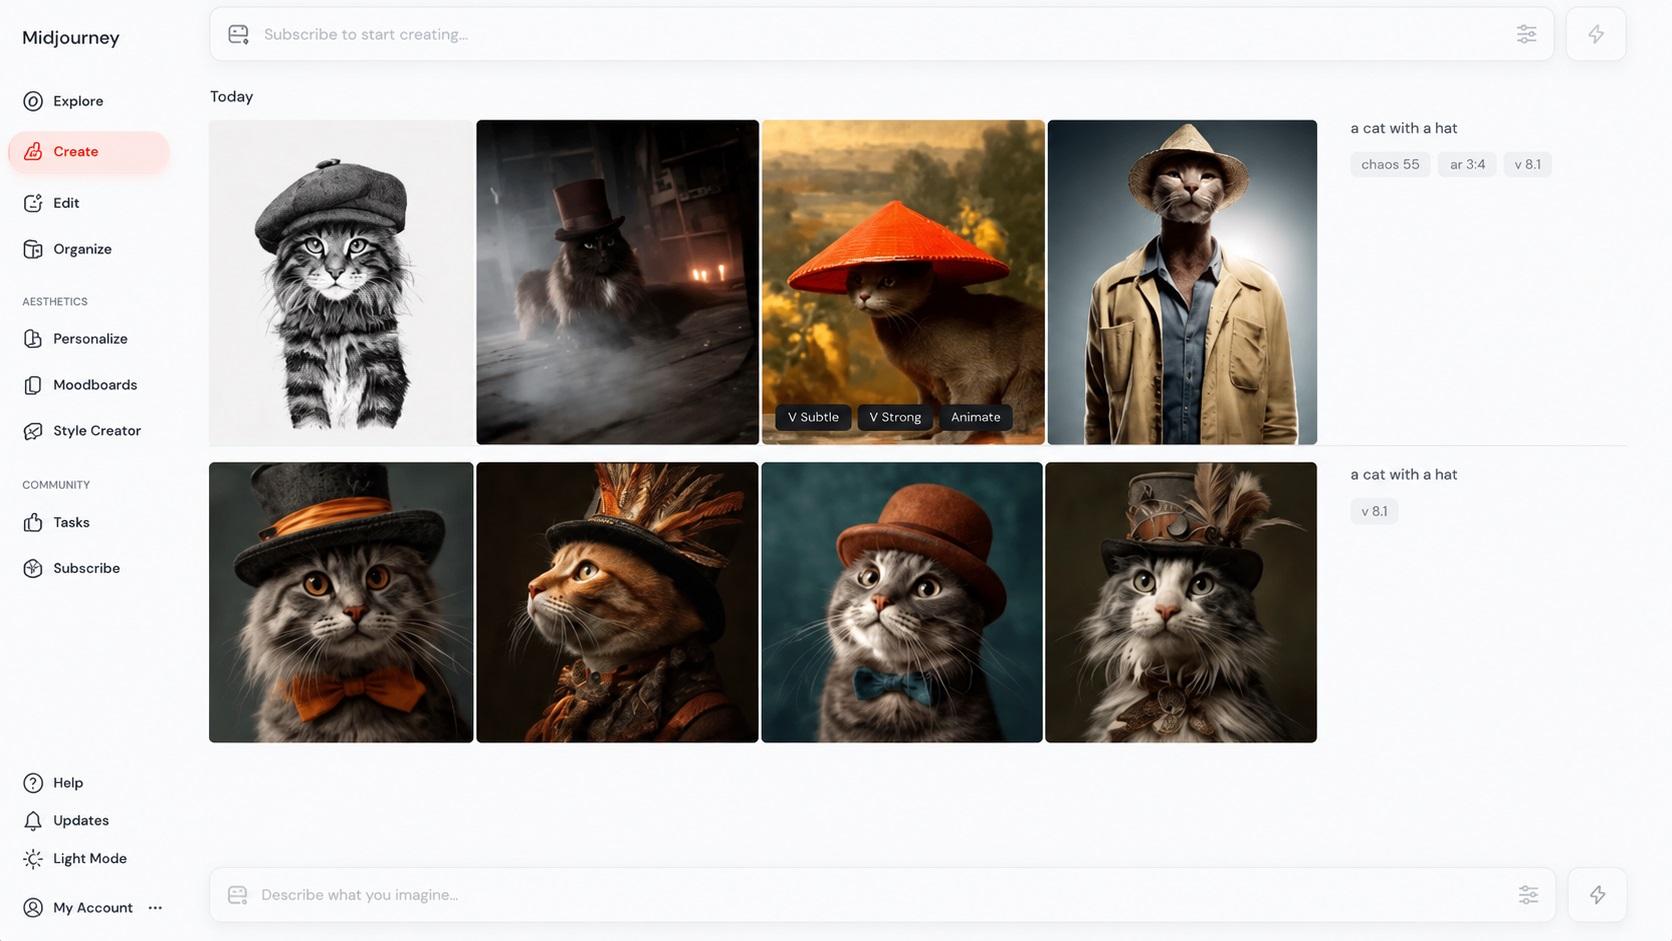Open the steampunk feathered hat cat image
Viewport: 1672px width, 941px height.
[x=1181, y=602]
